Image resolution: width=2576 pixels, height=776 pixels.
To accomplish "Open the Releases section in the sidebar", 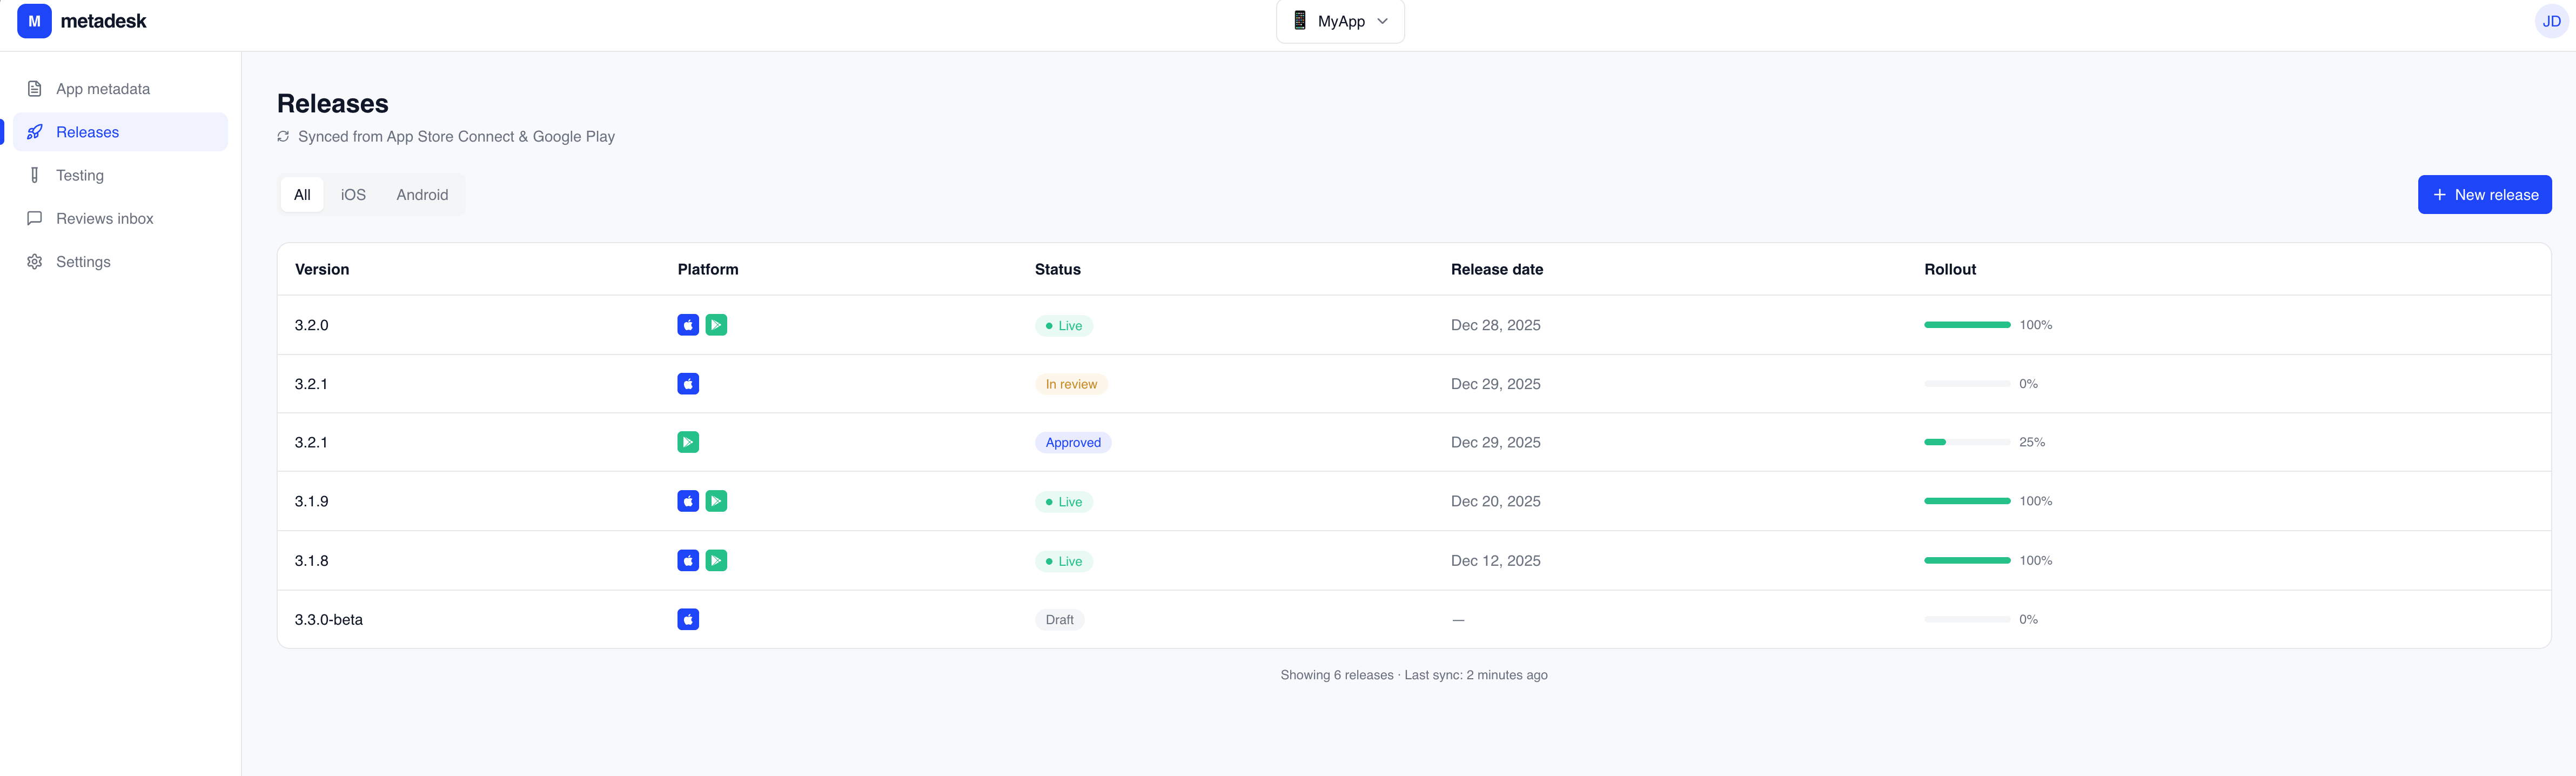I will point(88,131).
